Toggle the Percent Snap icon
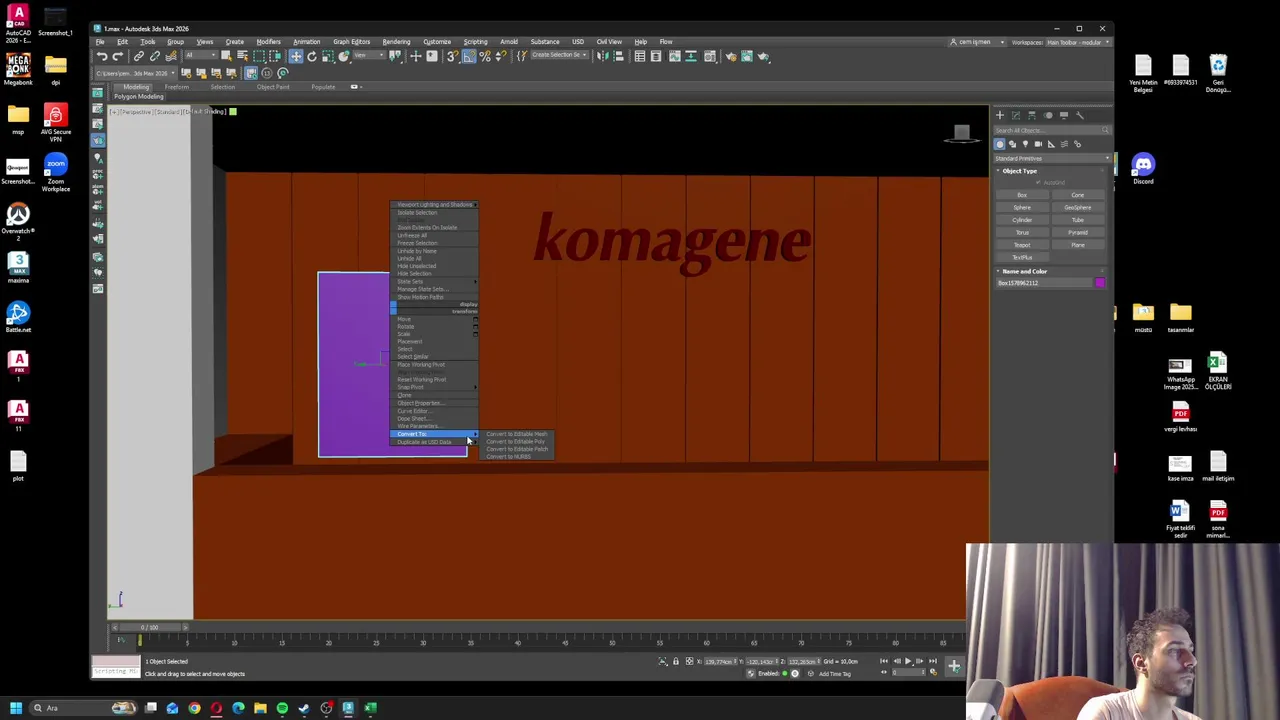 484,56
